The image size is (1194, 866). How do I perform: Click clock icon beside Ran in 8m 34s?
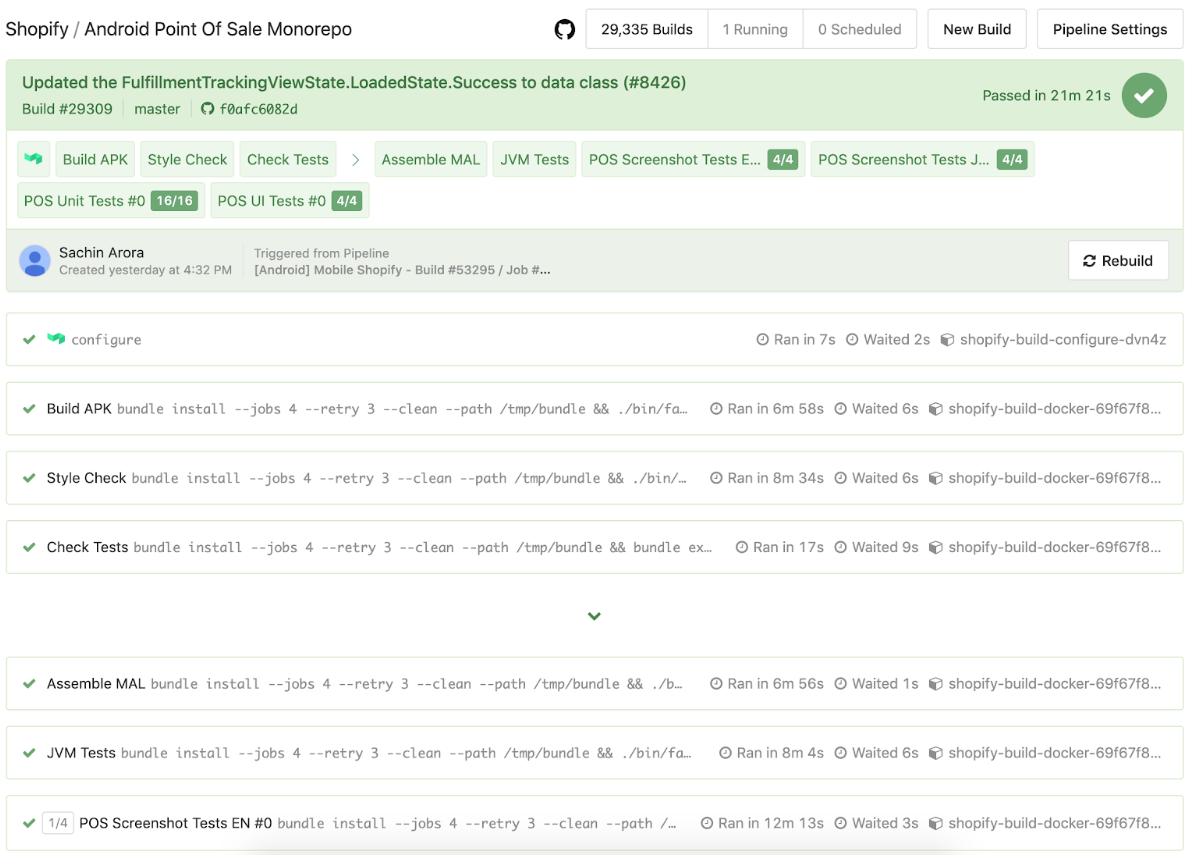click(x=716, y=478)
